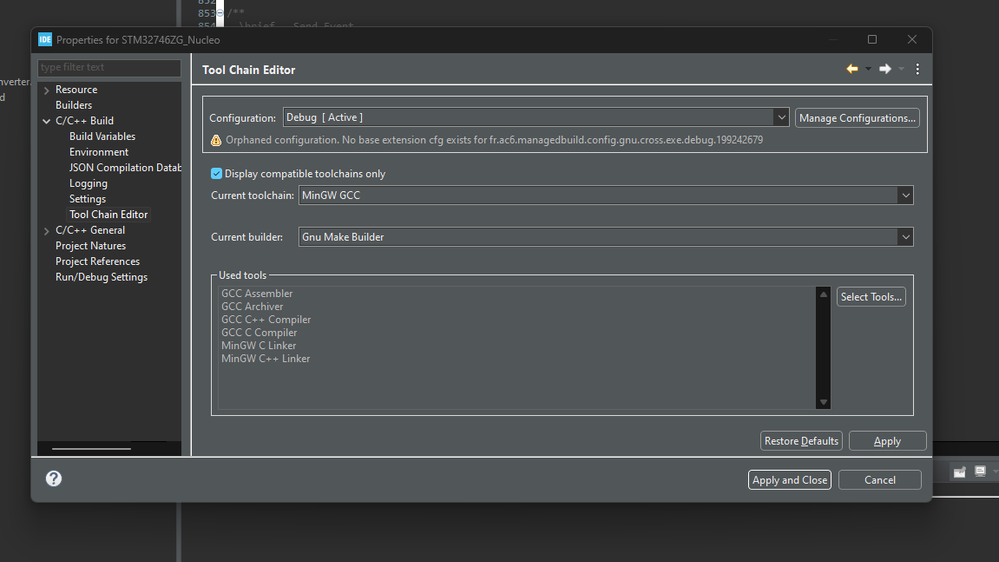Expand the Resource tree node
999x562 pixels.
(x=46, y=90)
